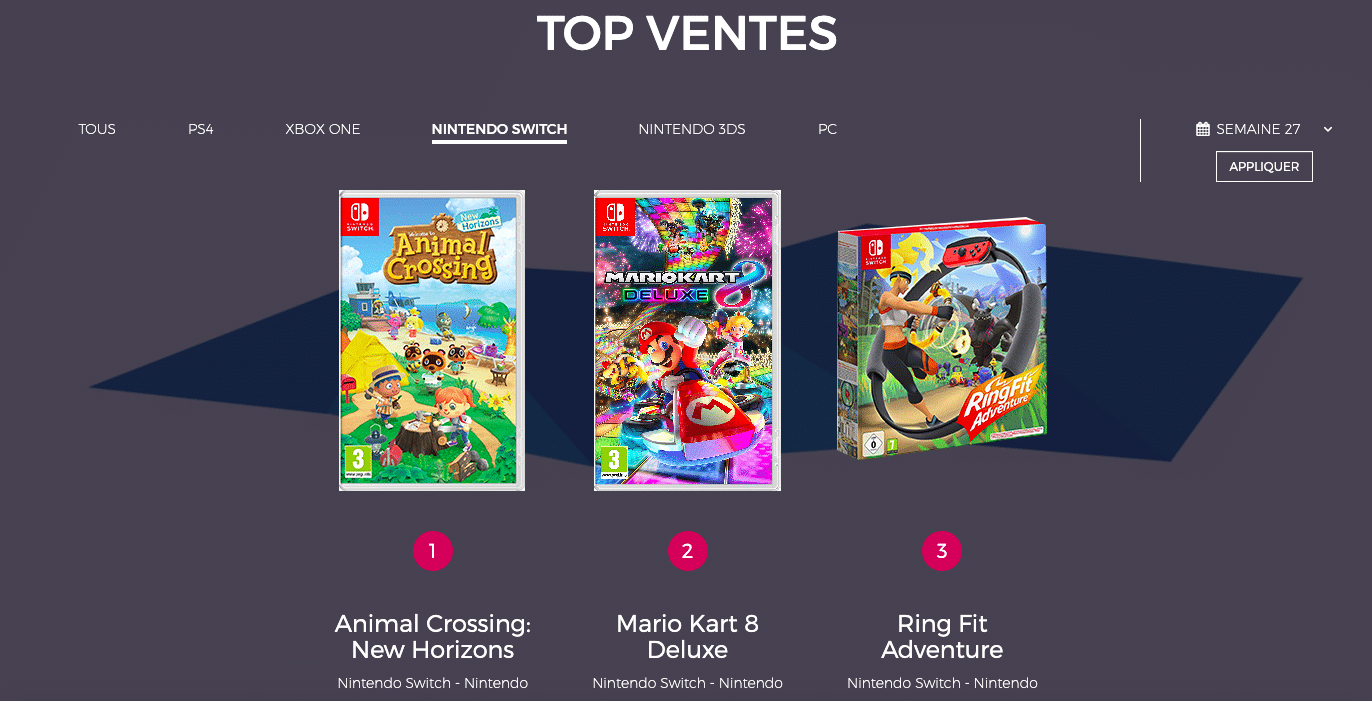Image resolution: width=1372 pixels, height=701 pixels.
Task: Open the Animal Crossing: New Horizons title link
Action: (x=432, y=637)
